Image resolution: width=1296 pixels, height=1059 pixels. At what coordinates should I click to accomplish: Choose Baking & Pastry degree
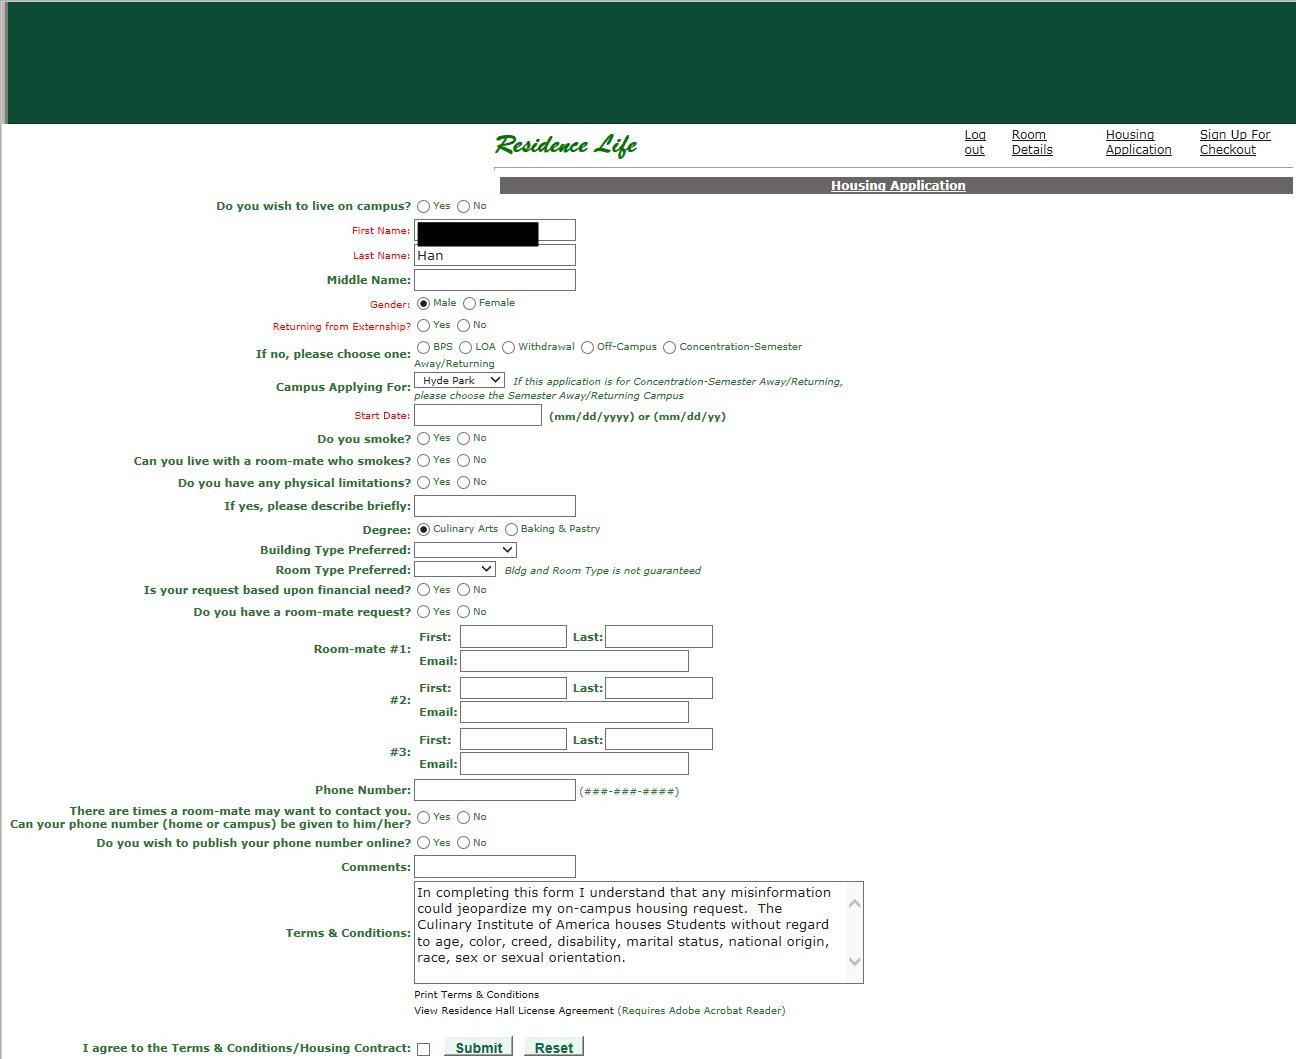click(512, 529)
